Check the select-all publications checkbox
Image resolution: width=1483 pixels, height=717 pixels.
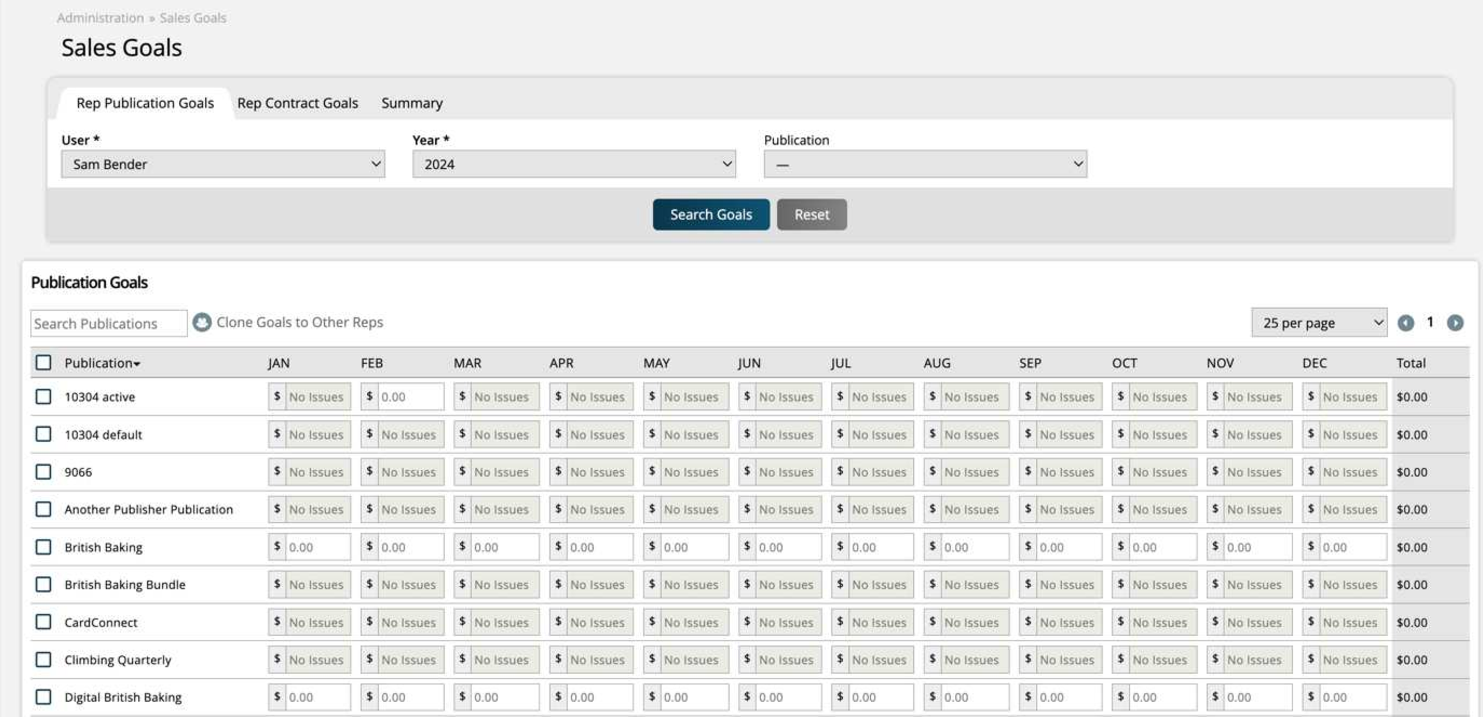[44, 363]
